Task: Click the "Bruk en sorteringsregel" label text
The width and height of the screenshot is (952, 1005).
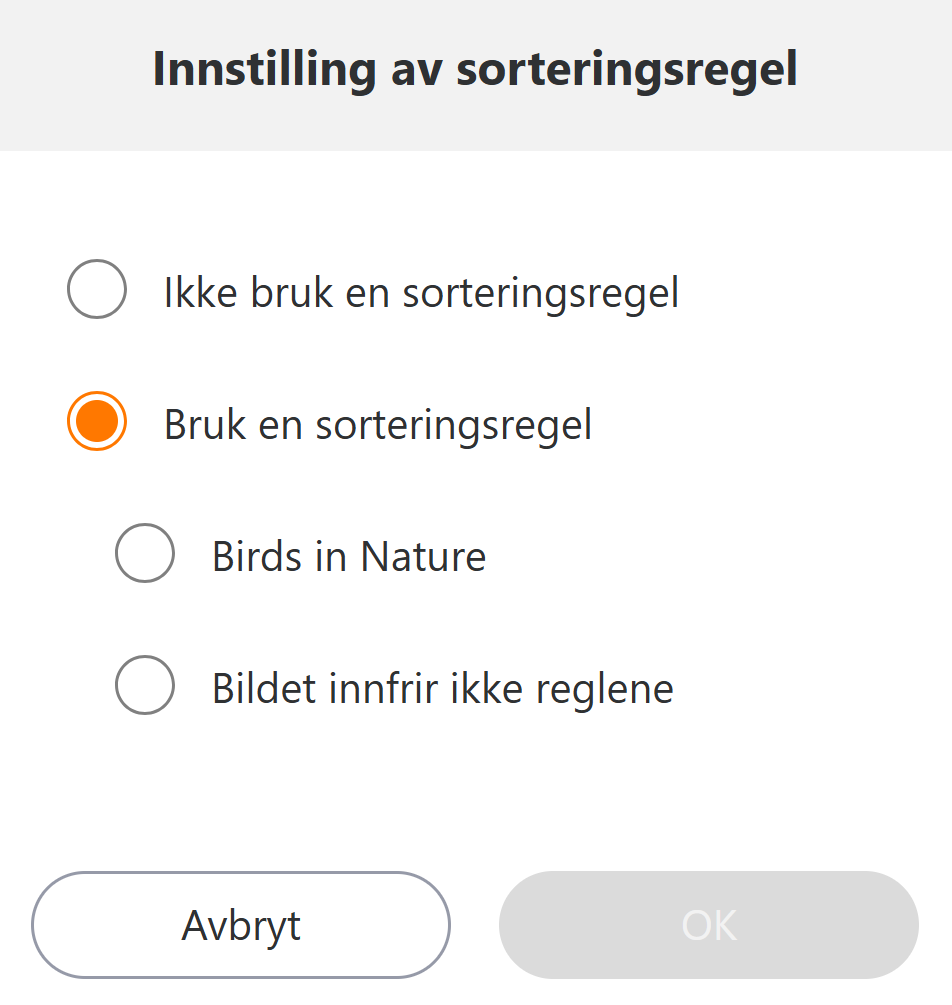Action: (x=378, y=425)
